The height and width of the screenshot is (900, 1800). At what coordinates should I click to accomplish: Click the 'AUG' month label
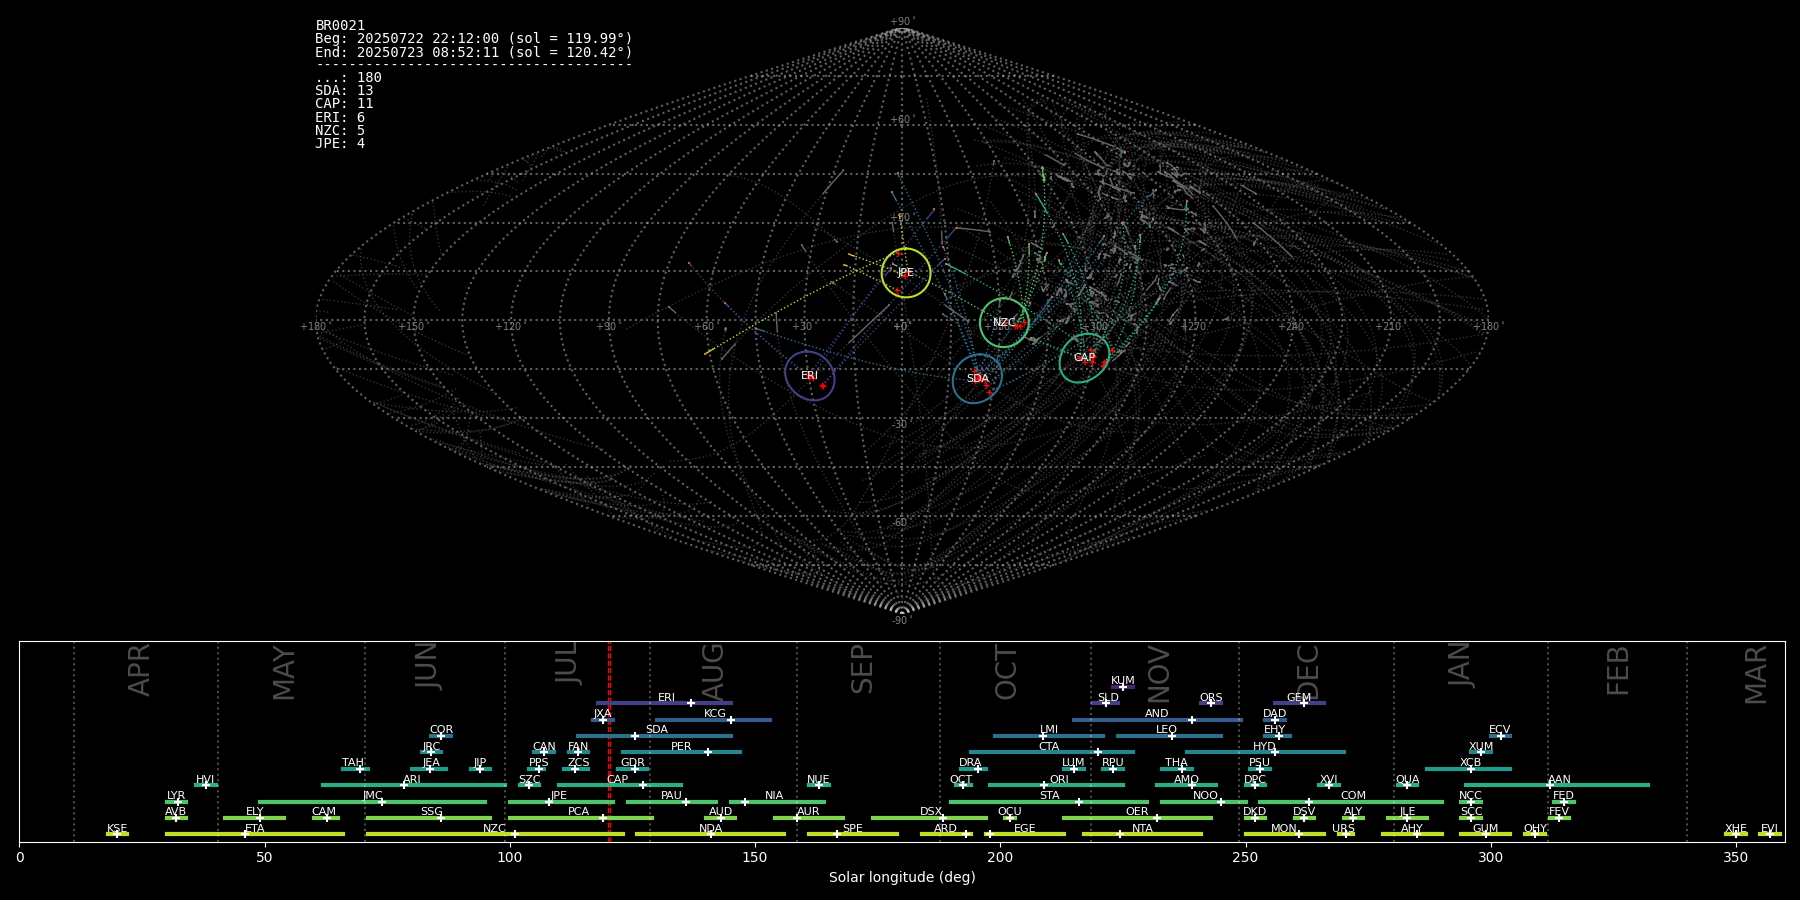click(x=713, y=672)
